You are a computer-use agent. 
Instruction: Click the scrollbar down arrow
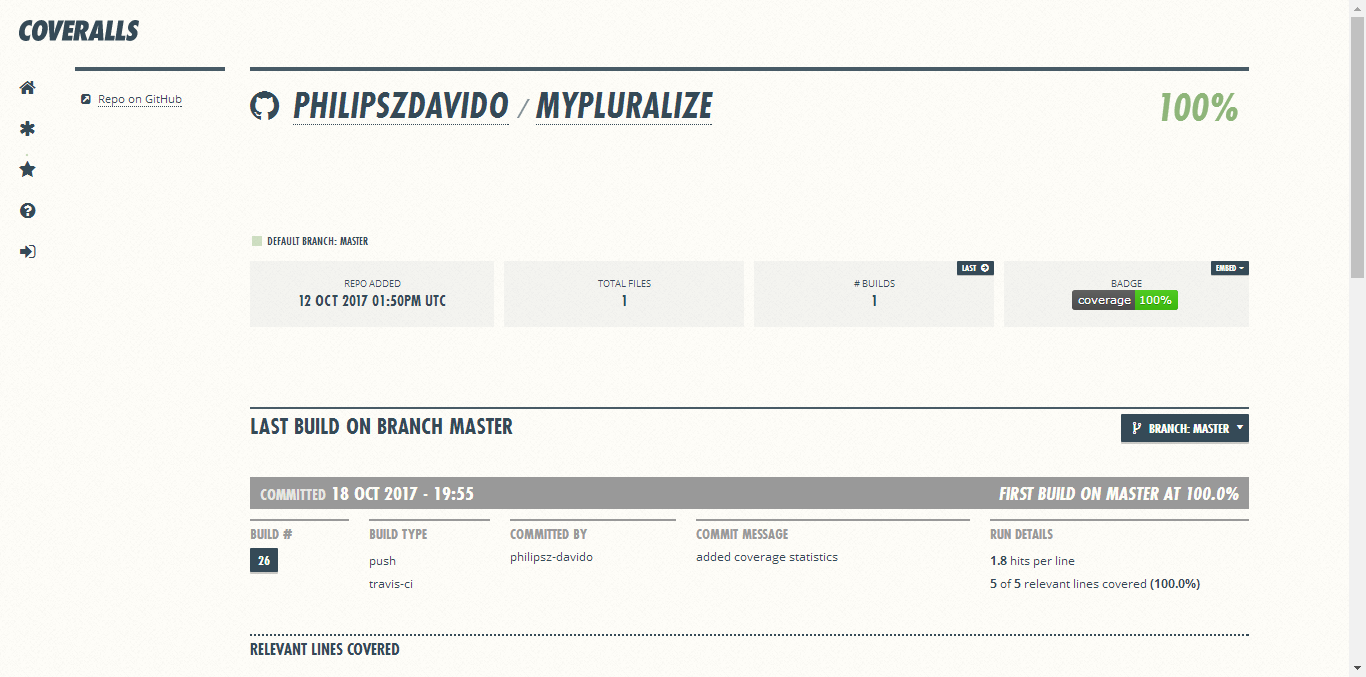click(x=1357, y=668)
